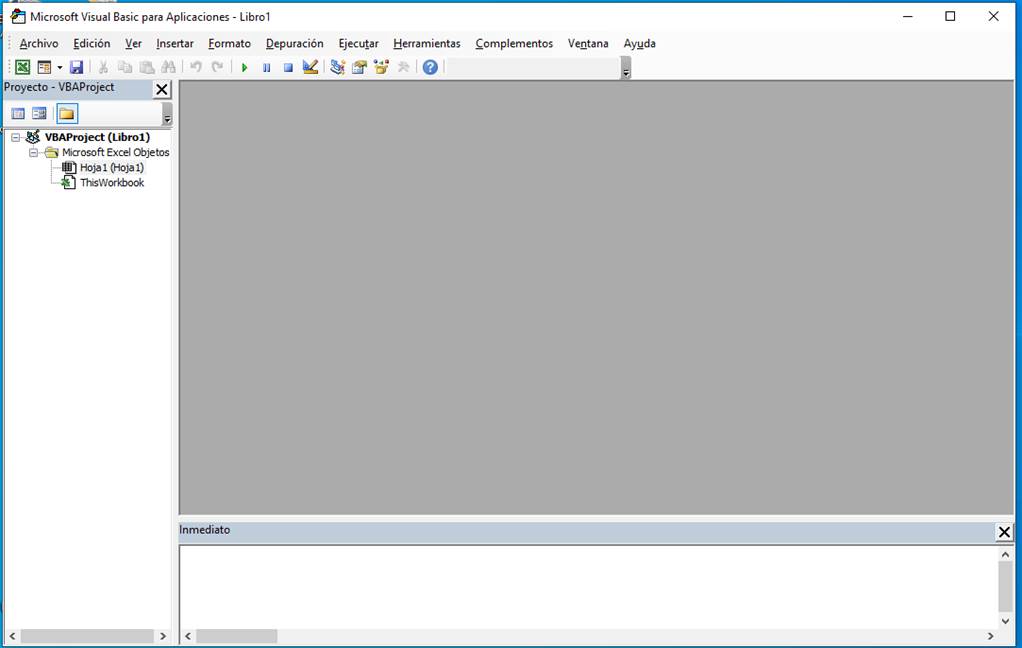
Task: Click the Toolbox toolbar icon
Action: coord(403,67)
